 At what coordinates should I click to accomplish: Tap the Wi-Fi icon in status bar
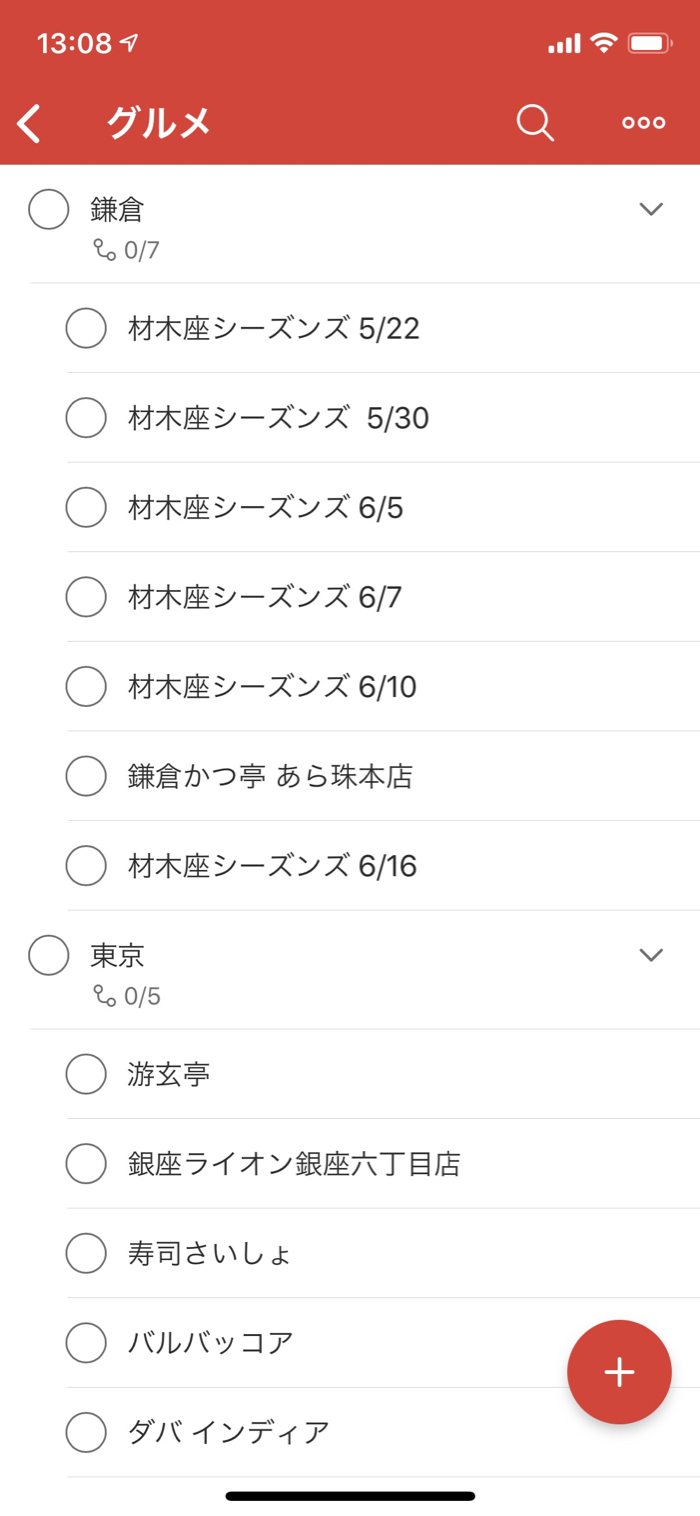[604, 43]
